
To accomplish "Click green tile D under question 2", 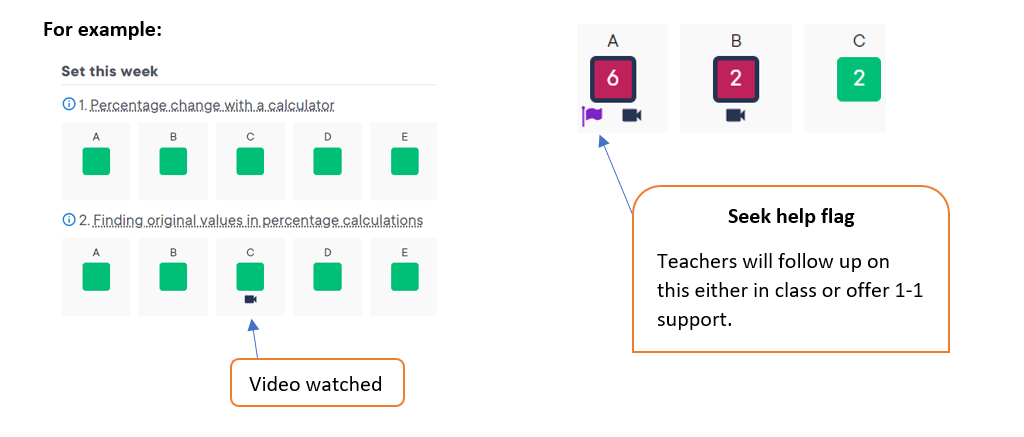I will pyautogui.click(x=327, y=276).
